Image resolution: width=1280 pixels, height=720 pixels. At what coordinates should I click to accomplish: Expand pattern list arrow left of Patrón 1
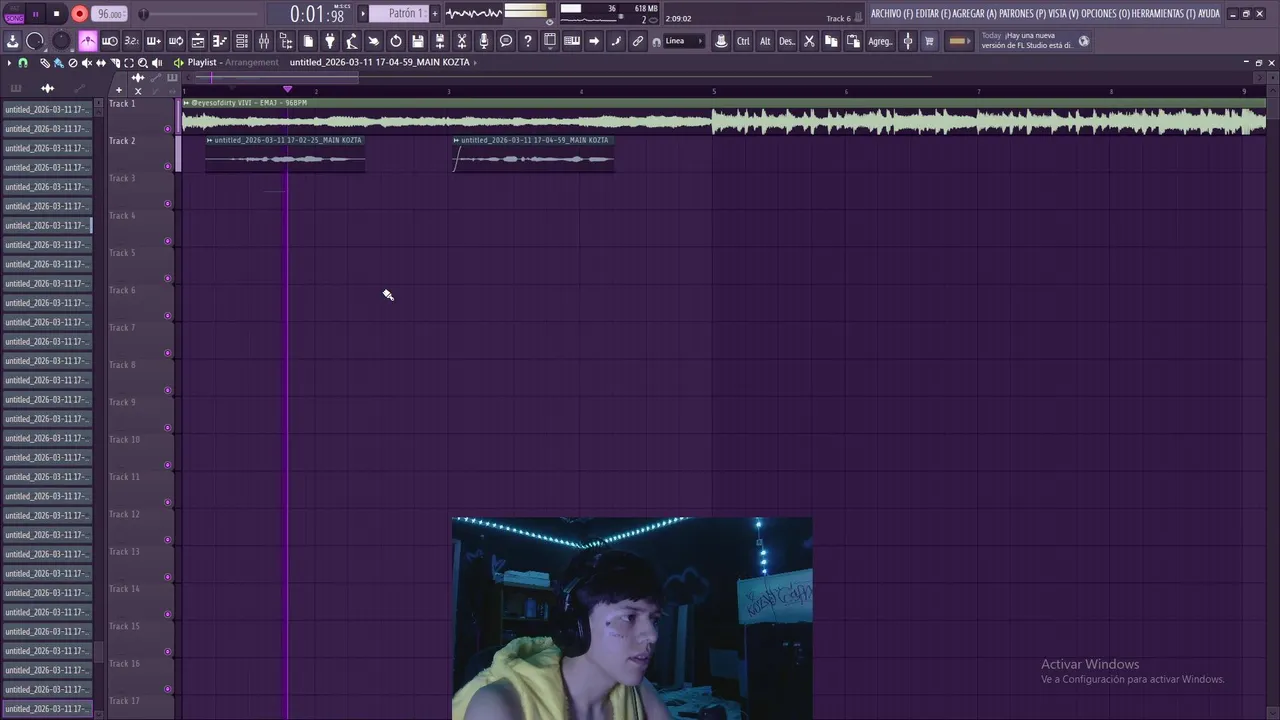tap(364, 14)
